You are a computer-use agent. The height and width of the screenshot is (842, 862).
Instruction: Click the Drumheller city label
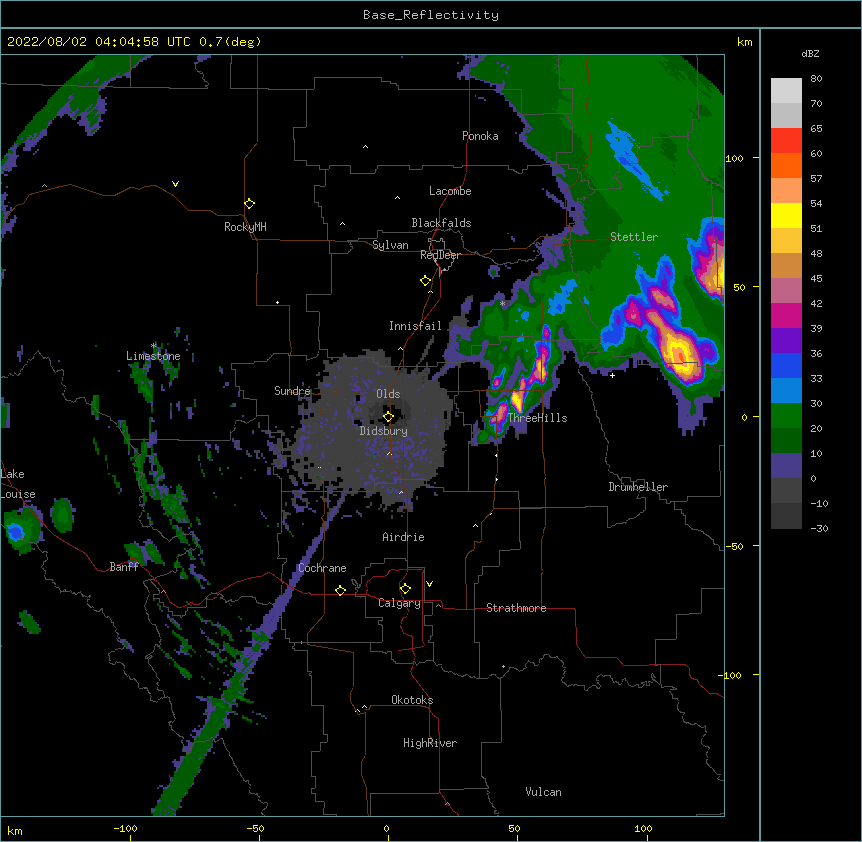638,487
